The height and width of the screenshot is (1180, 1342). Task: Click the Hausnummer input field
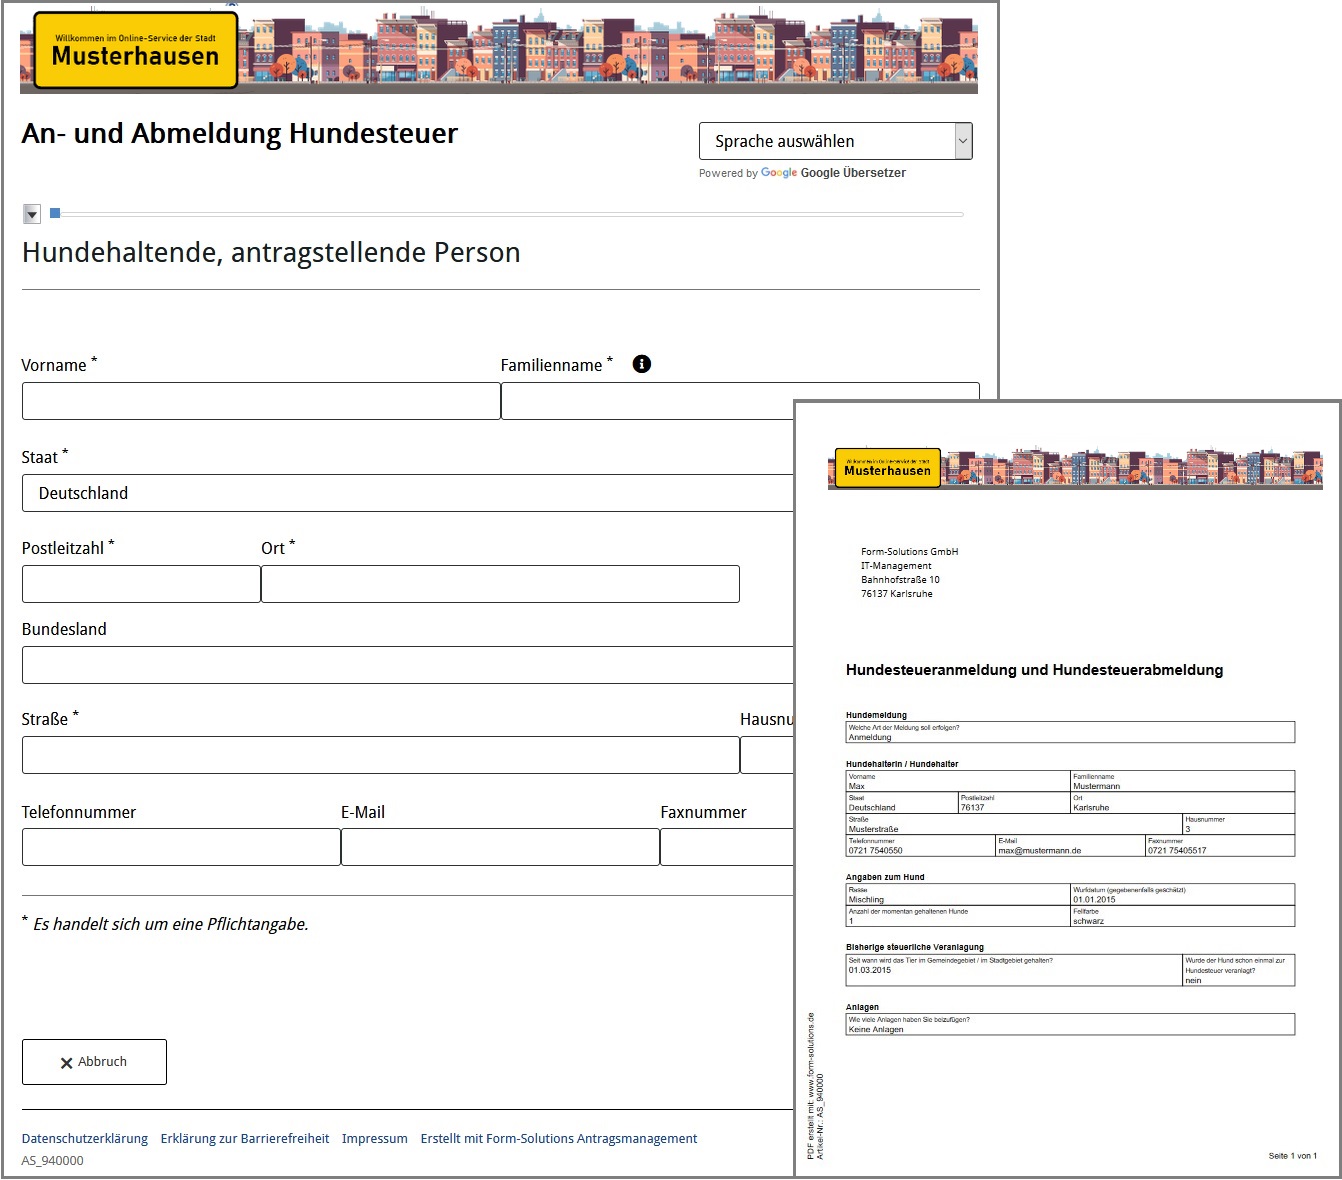point(767,755)
